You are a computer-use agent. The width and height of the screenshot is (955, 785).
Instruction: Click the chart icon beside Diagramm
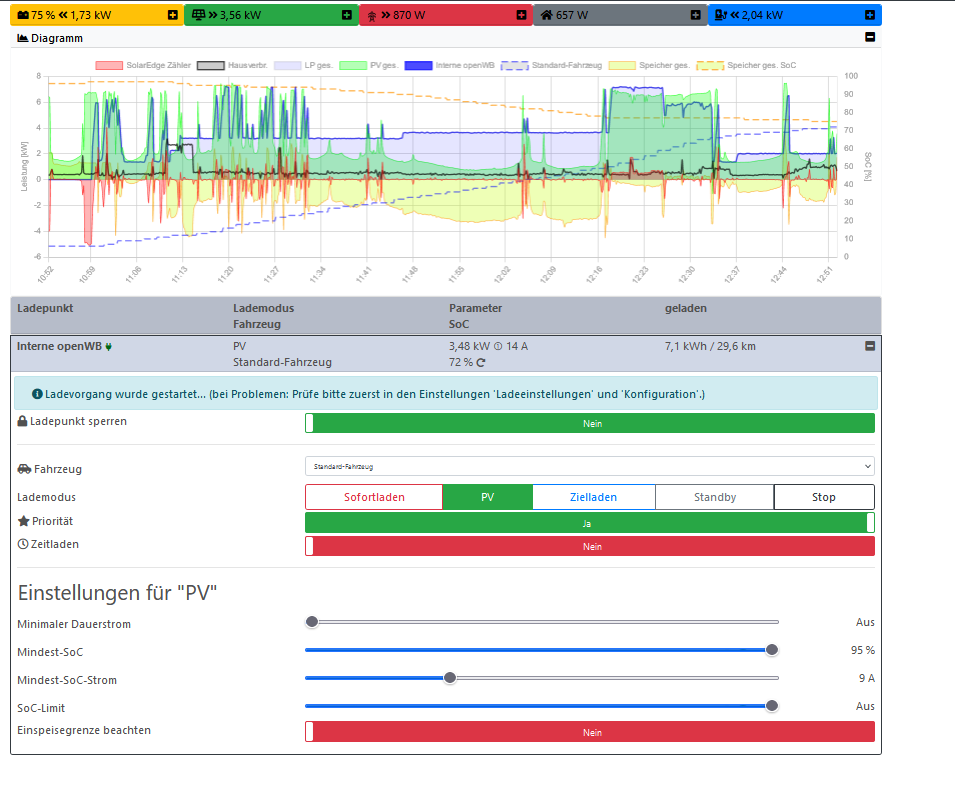pyautogui.click(x=23, y=38)
